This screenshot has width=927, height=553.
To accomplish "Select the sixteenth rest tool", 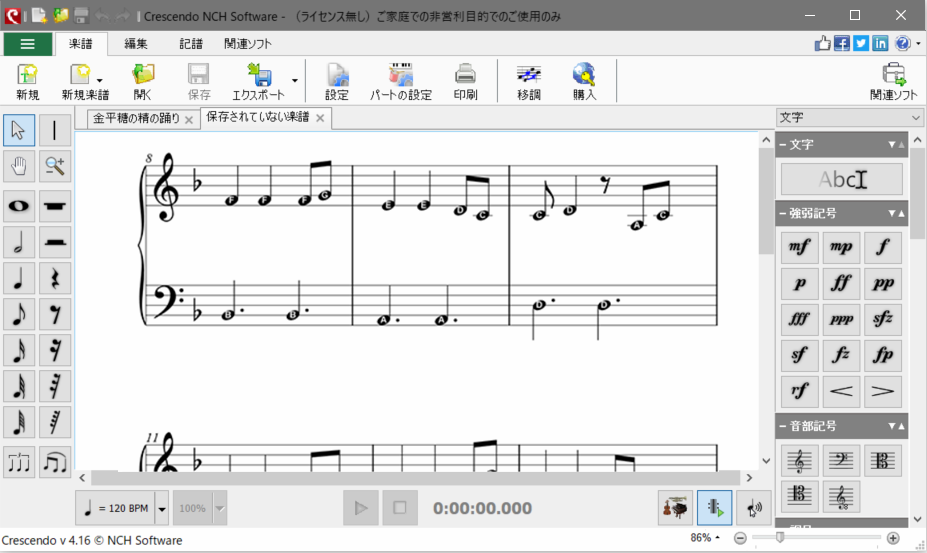I will tap(55, 351).
